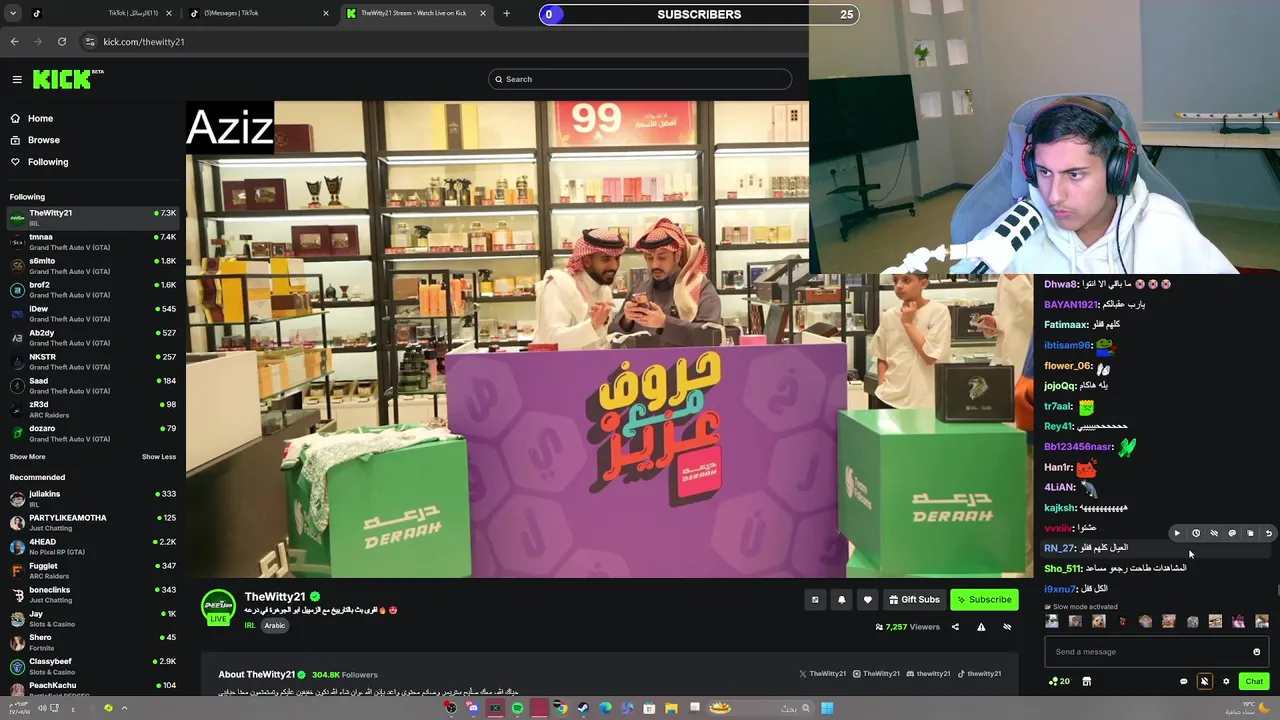Open zR3d channel in Following list
Viewport: 1280px width, 720px height.
(x=92, y=409)
